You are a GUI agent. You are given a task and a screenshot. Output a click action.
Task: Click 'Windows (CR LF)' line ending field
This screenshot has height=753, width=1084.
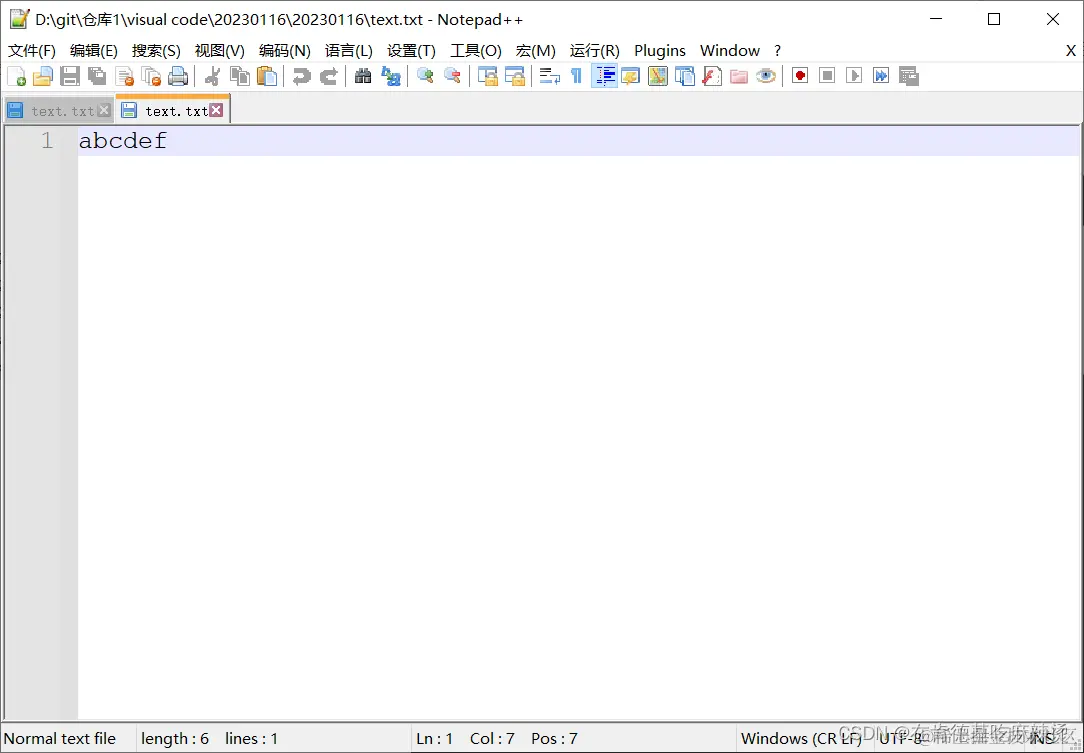click(801, 738)
